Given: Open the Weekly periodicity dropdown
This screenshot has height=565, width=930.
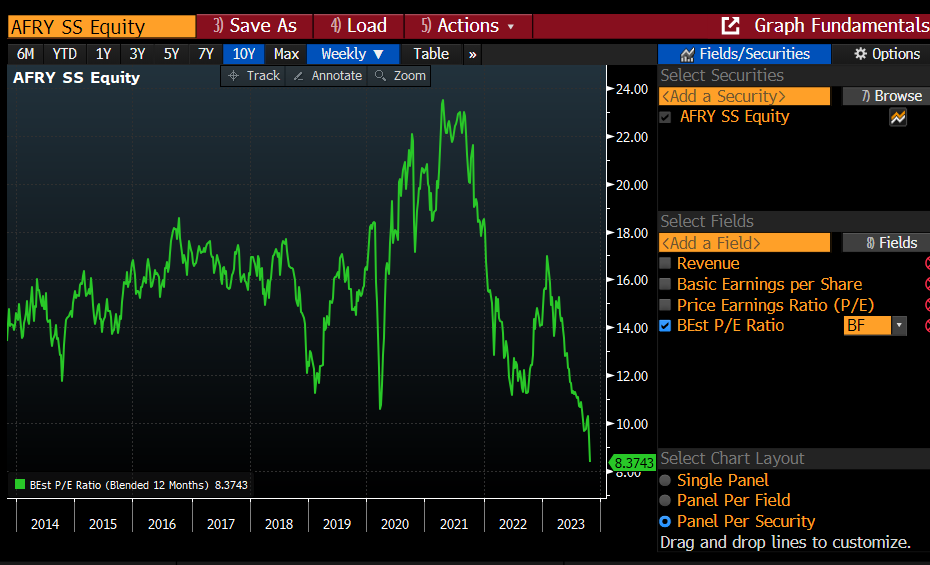Looking at the screenshot, I should [353, 54].
